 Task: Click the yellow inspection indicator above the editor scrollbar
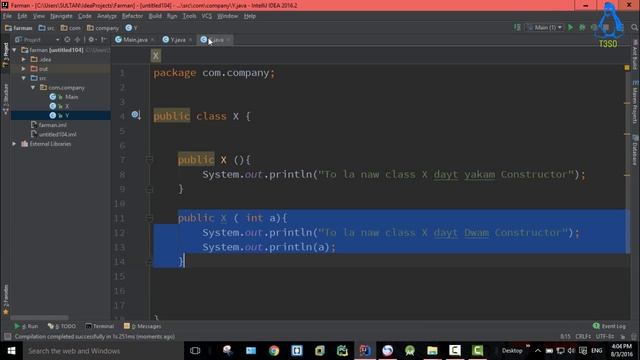point(627,67)
